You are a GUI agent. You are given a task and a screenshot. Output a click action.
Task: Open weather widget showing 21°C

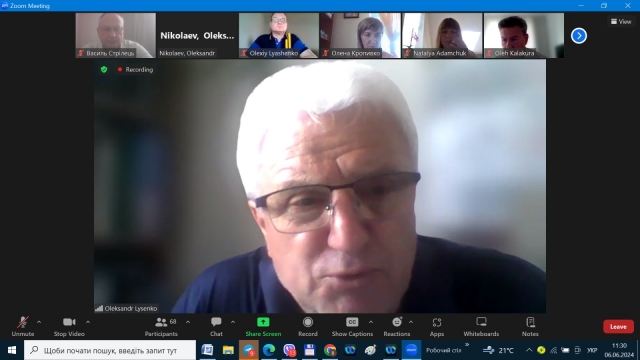coord(498,350)
